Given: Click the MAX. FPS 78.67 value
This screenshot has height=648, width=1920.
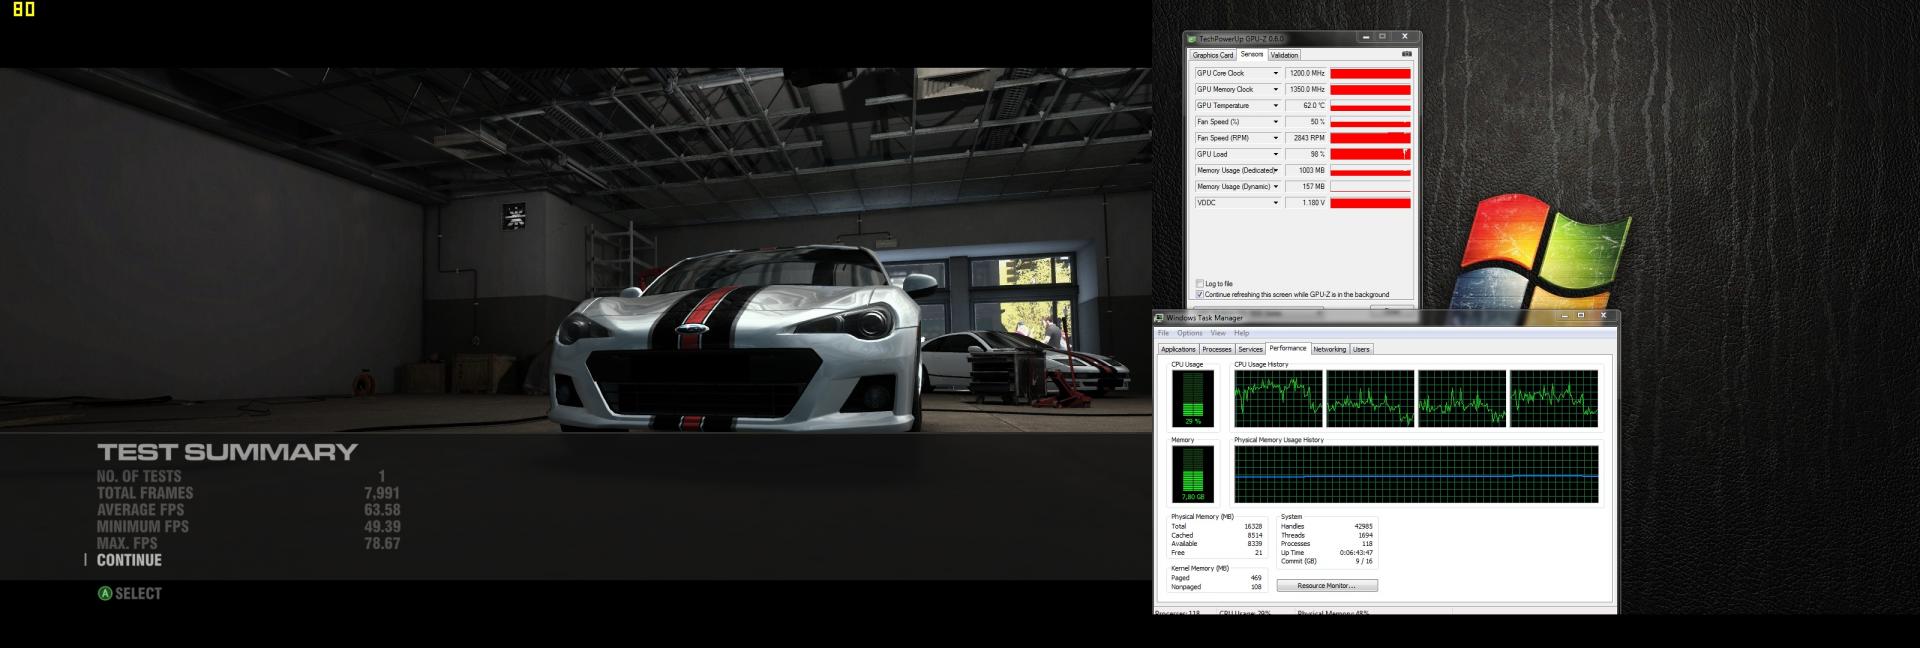Looking at the screenshot, I should 382,544.
